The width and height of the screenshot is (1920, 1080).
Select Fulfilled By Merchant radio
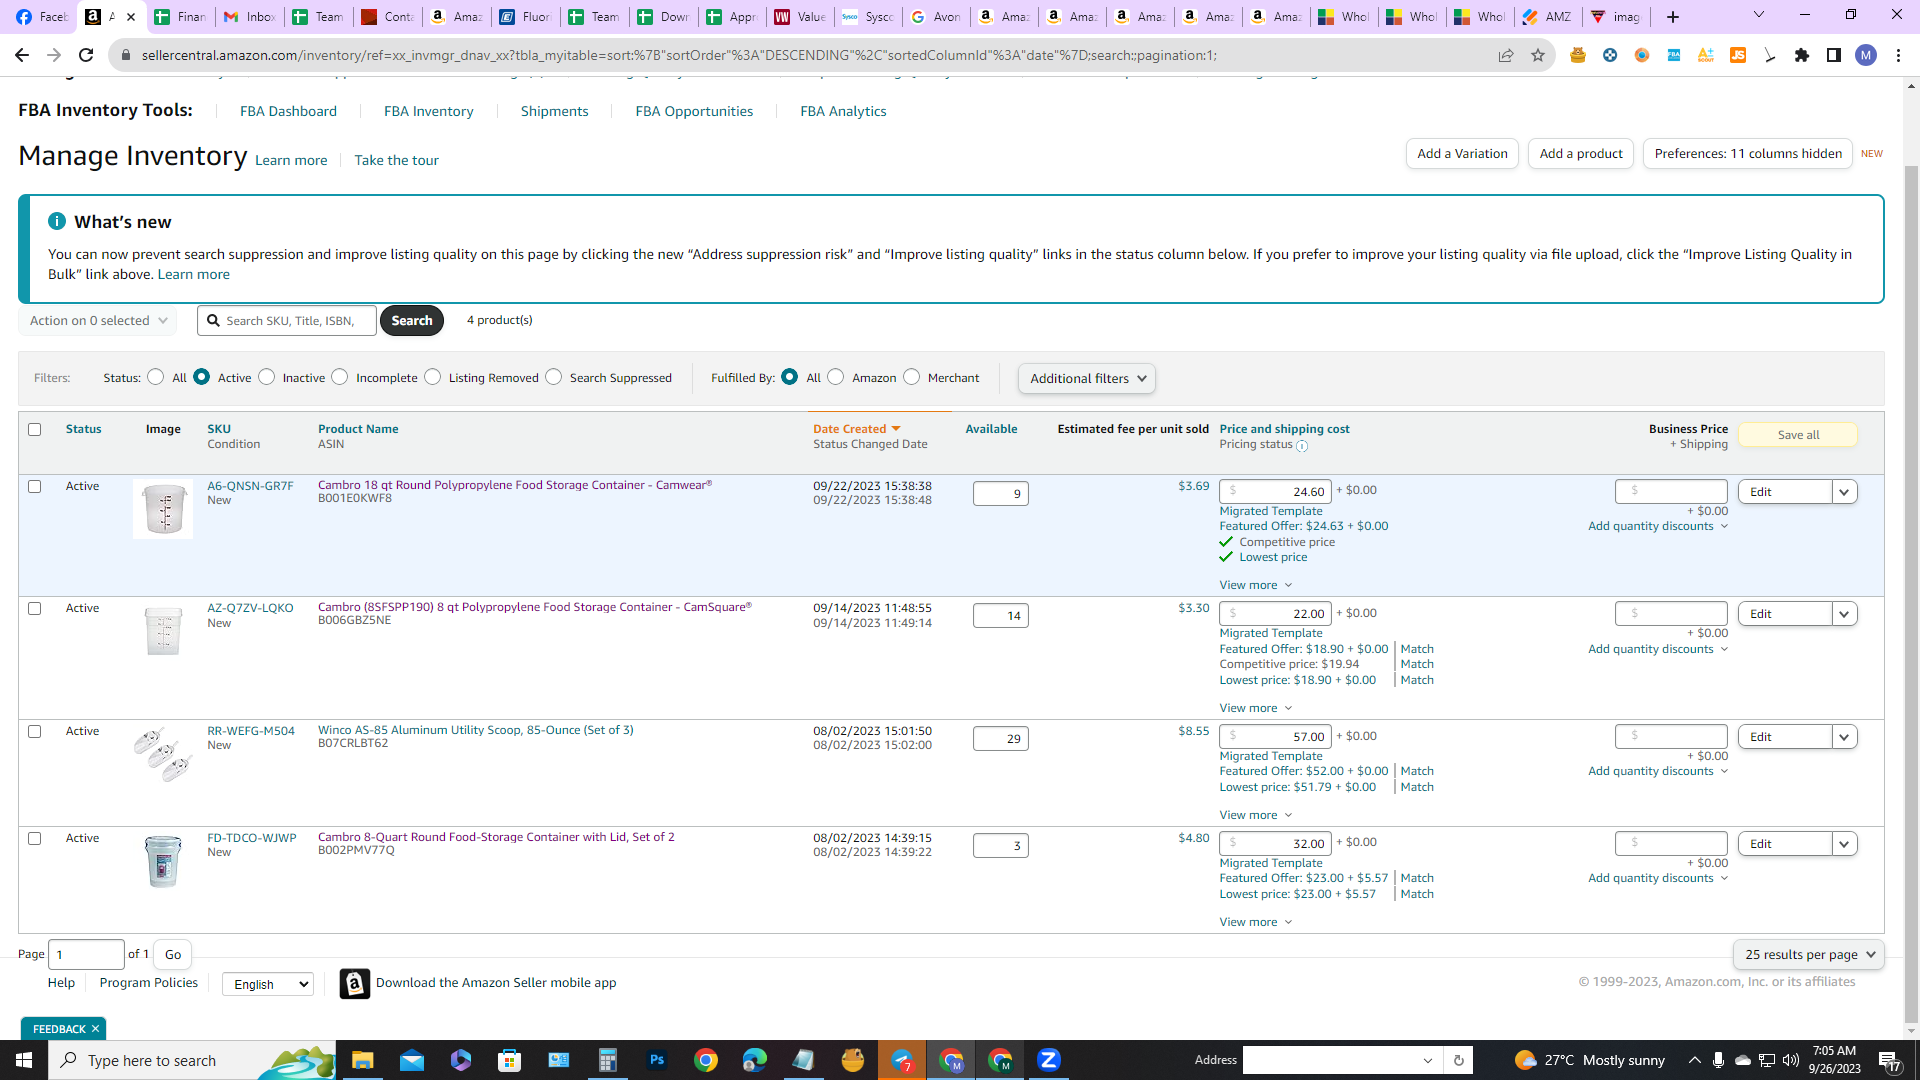pos(911,377)
